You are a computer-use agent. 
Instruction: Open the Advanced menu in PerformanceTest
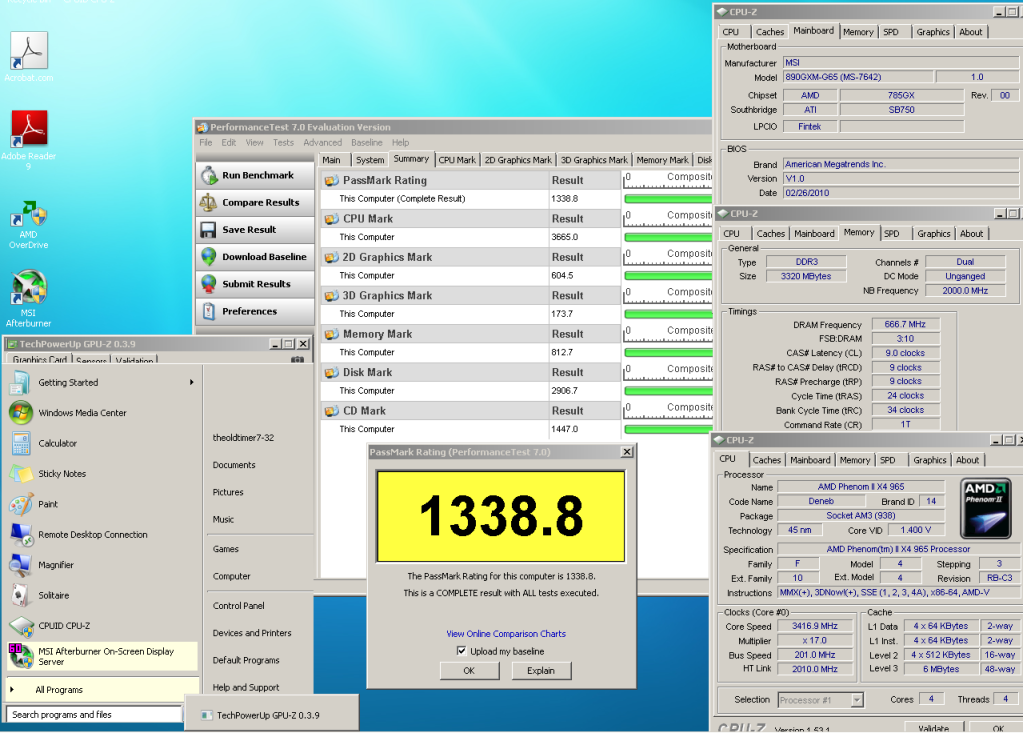pyautogui.click(x=322, y=143)
